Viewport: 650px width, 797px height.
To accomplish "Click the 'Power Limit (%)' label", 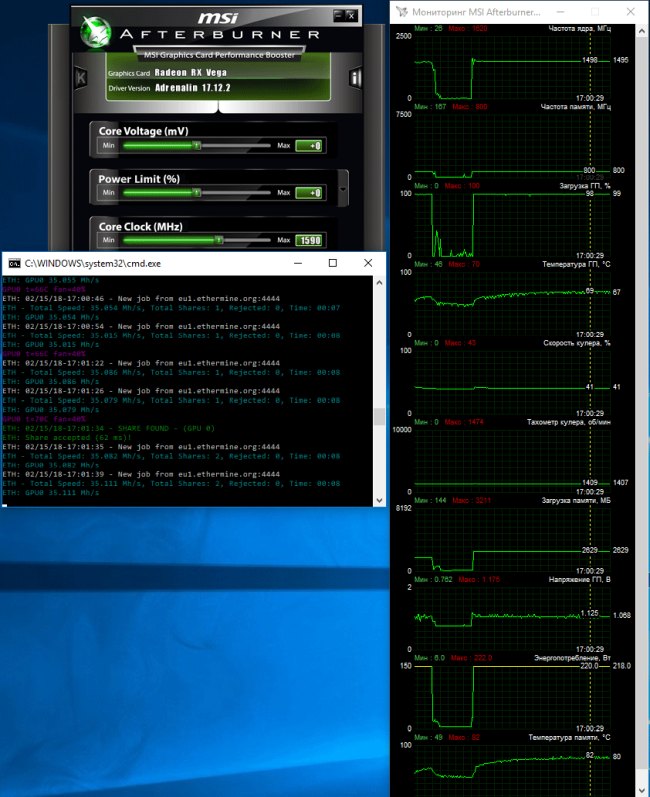I will [x=139, y=179].
